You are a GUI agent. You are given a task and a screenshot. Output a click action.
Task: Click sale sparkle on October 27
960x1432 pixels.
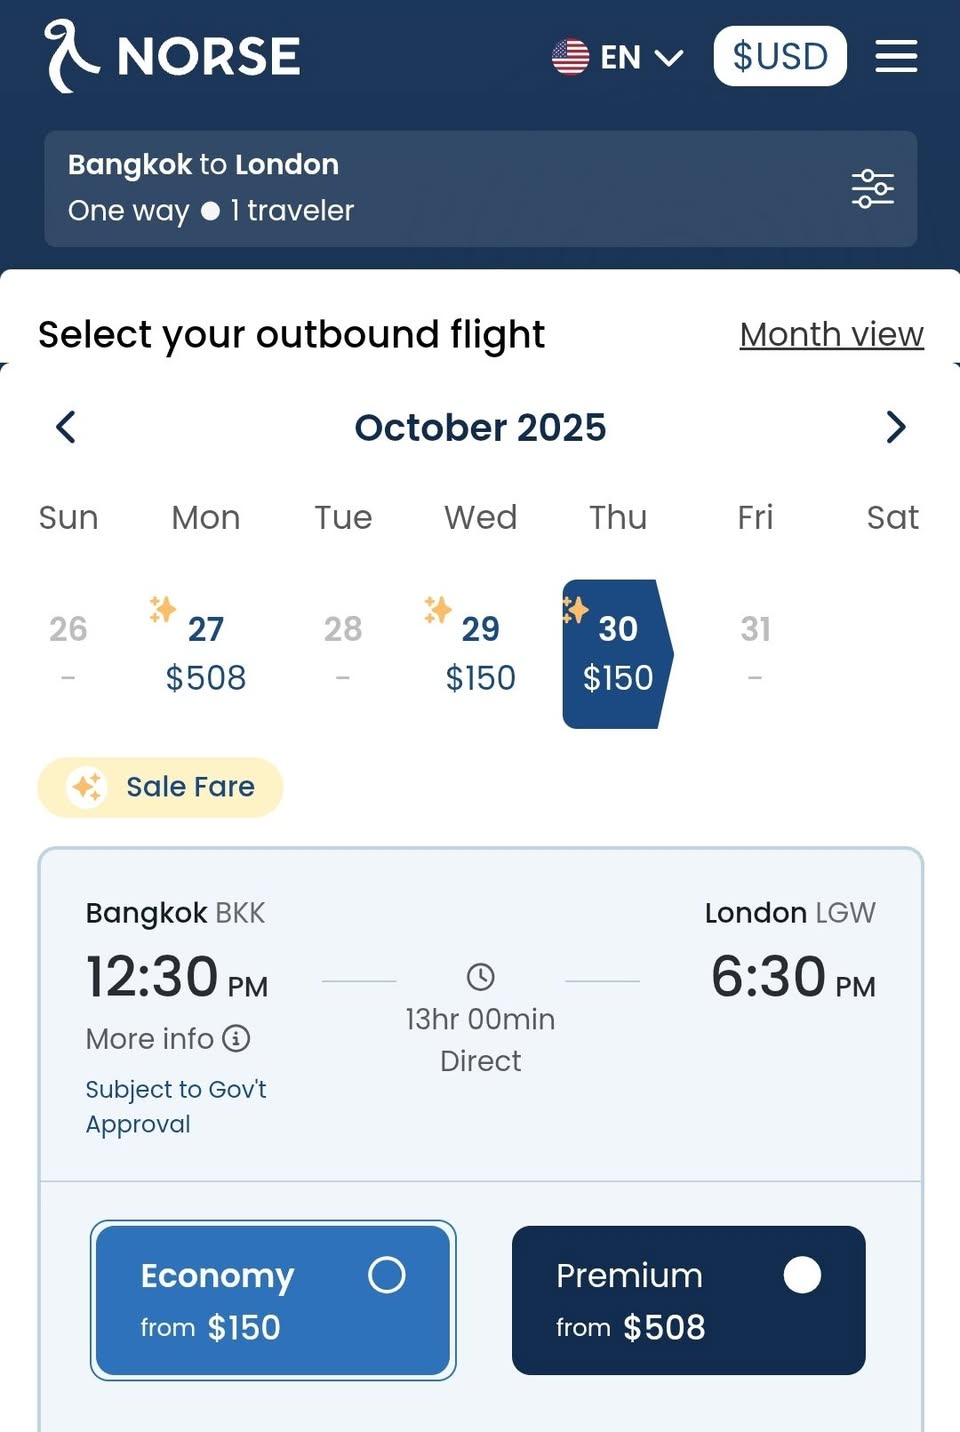162,608
